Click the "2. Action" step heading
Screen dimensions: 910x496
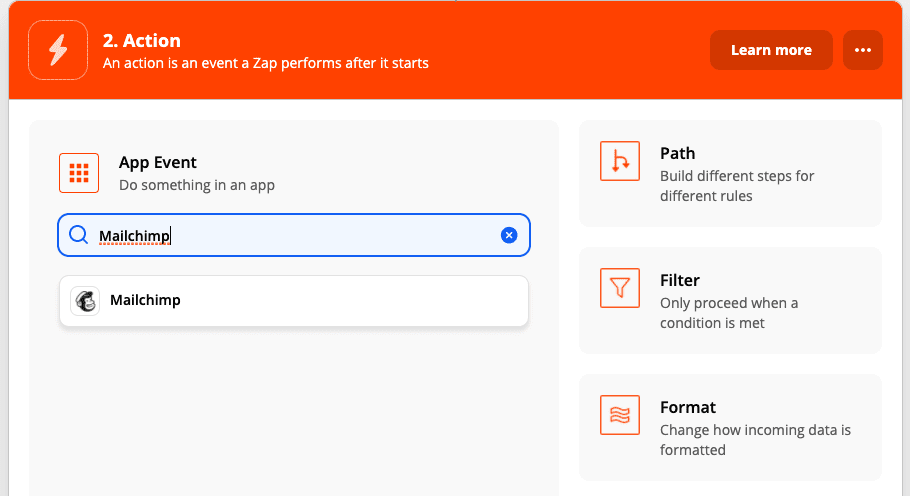142,41
